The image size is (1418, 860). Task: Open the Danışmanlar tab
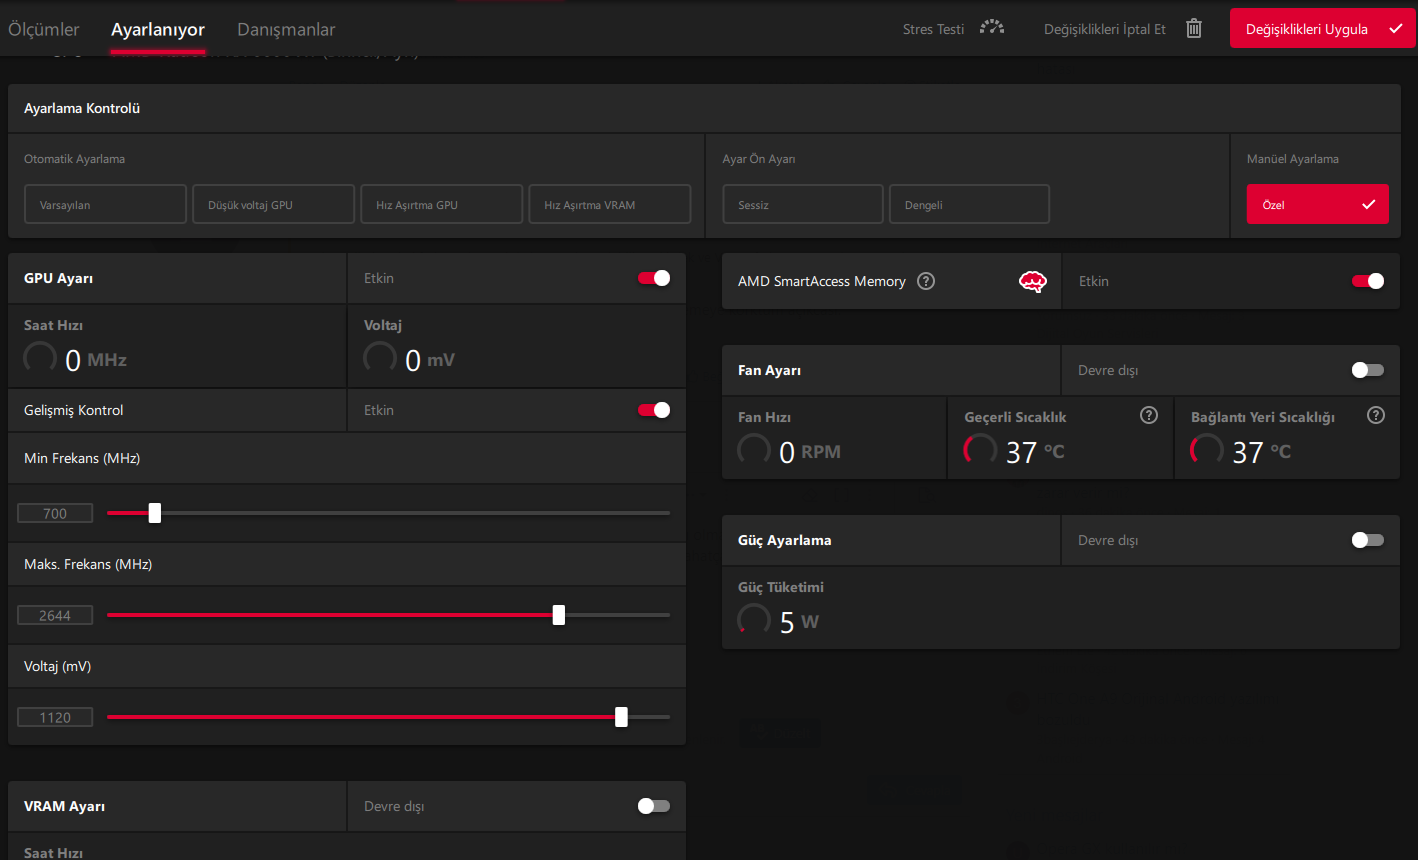point(286,30)
